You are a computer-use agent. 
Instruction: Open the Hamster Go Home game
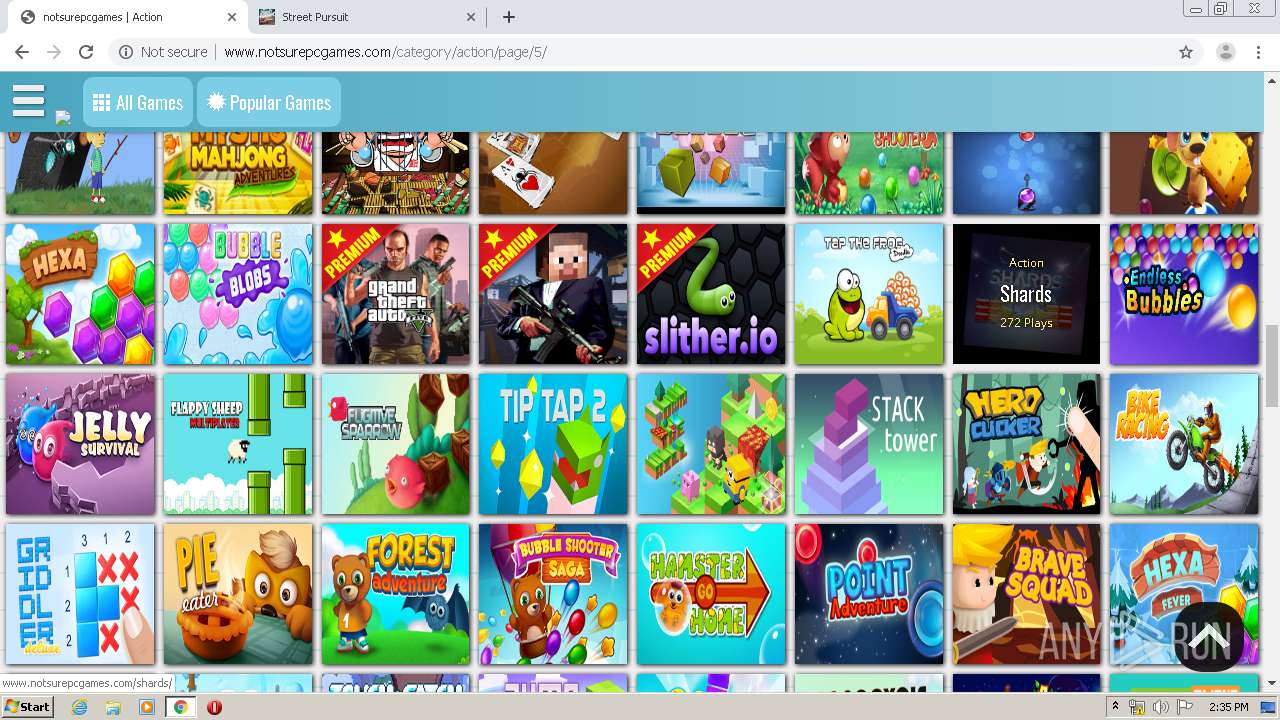(711, 594)
